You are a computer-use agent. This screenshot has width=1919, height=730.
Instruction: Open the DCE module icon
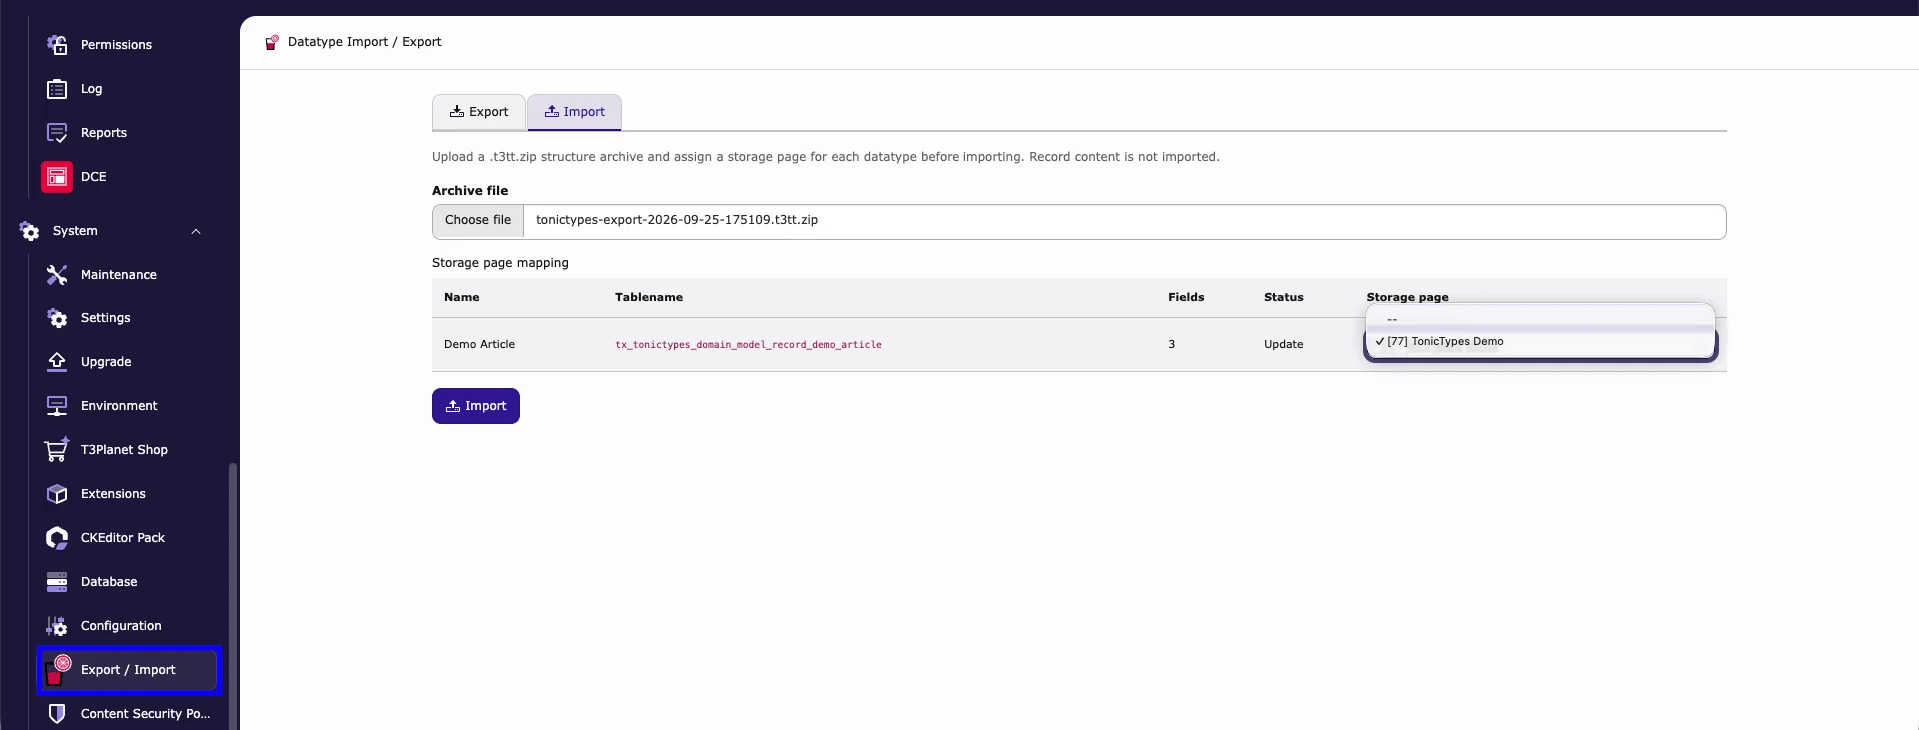57,177
